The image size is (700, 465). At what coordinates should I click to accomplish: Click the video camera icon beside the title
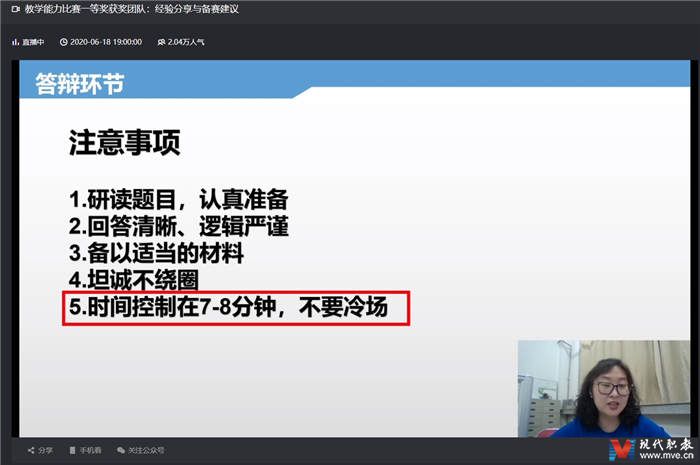[15, 8]
